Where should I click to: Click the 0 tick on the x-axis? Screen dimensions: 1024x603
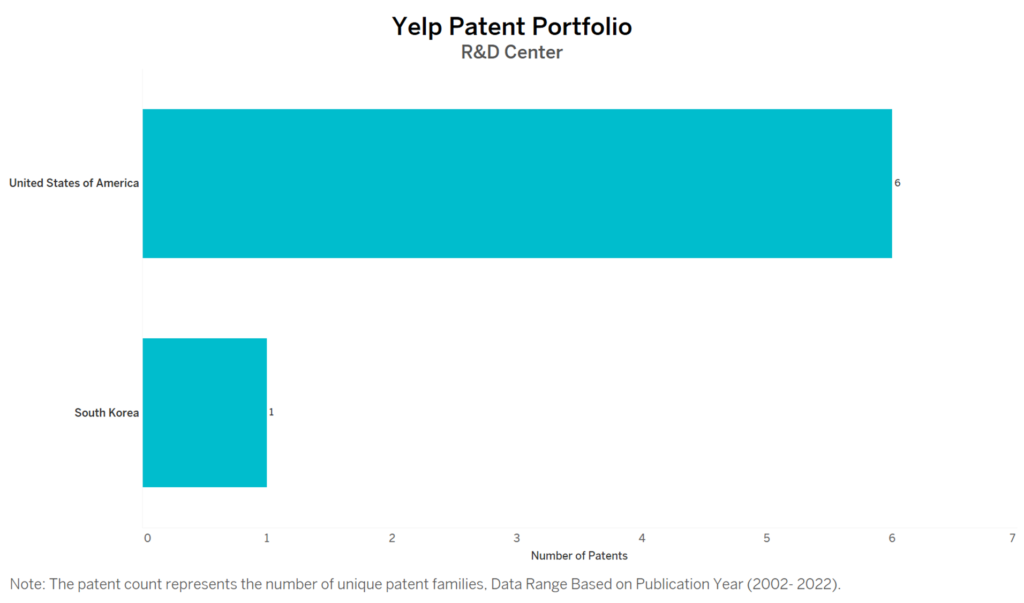click(x=148, y=538)
